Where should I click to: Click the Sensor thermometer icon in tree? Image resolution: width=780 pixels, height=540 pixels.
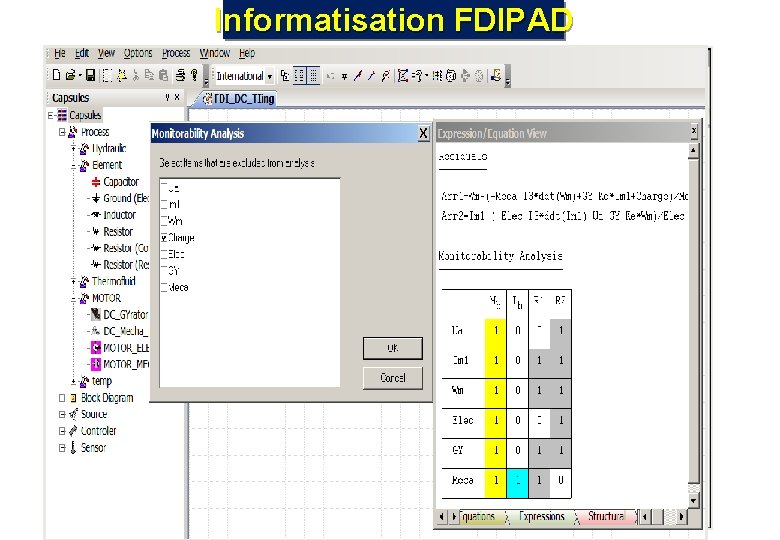point(73,448)
